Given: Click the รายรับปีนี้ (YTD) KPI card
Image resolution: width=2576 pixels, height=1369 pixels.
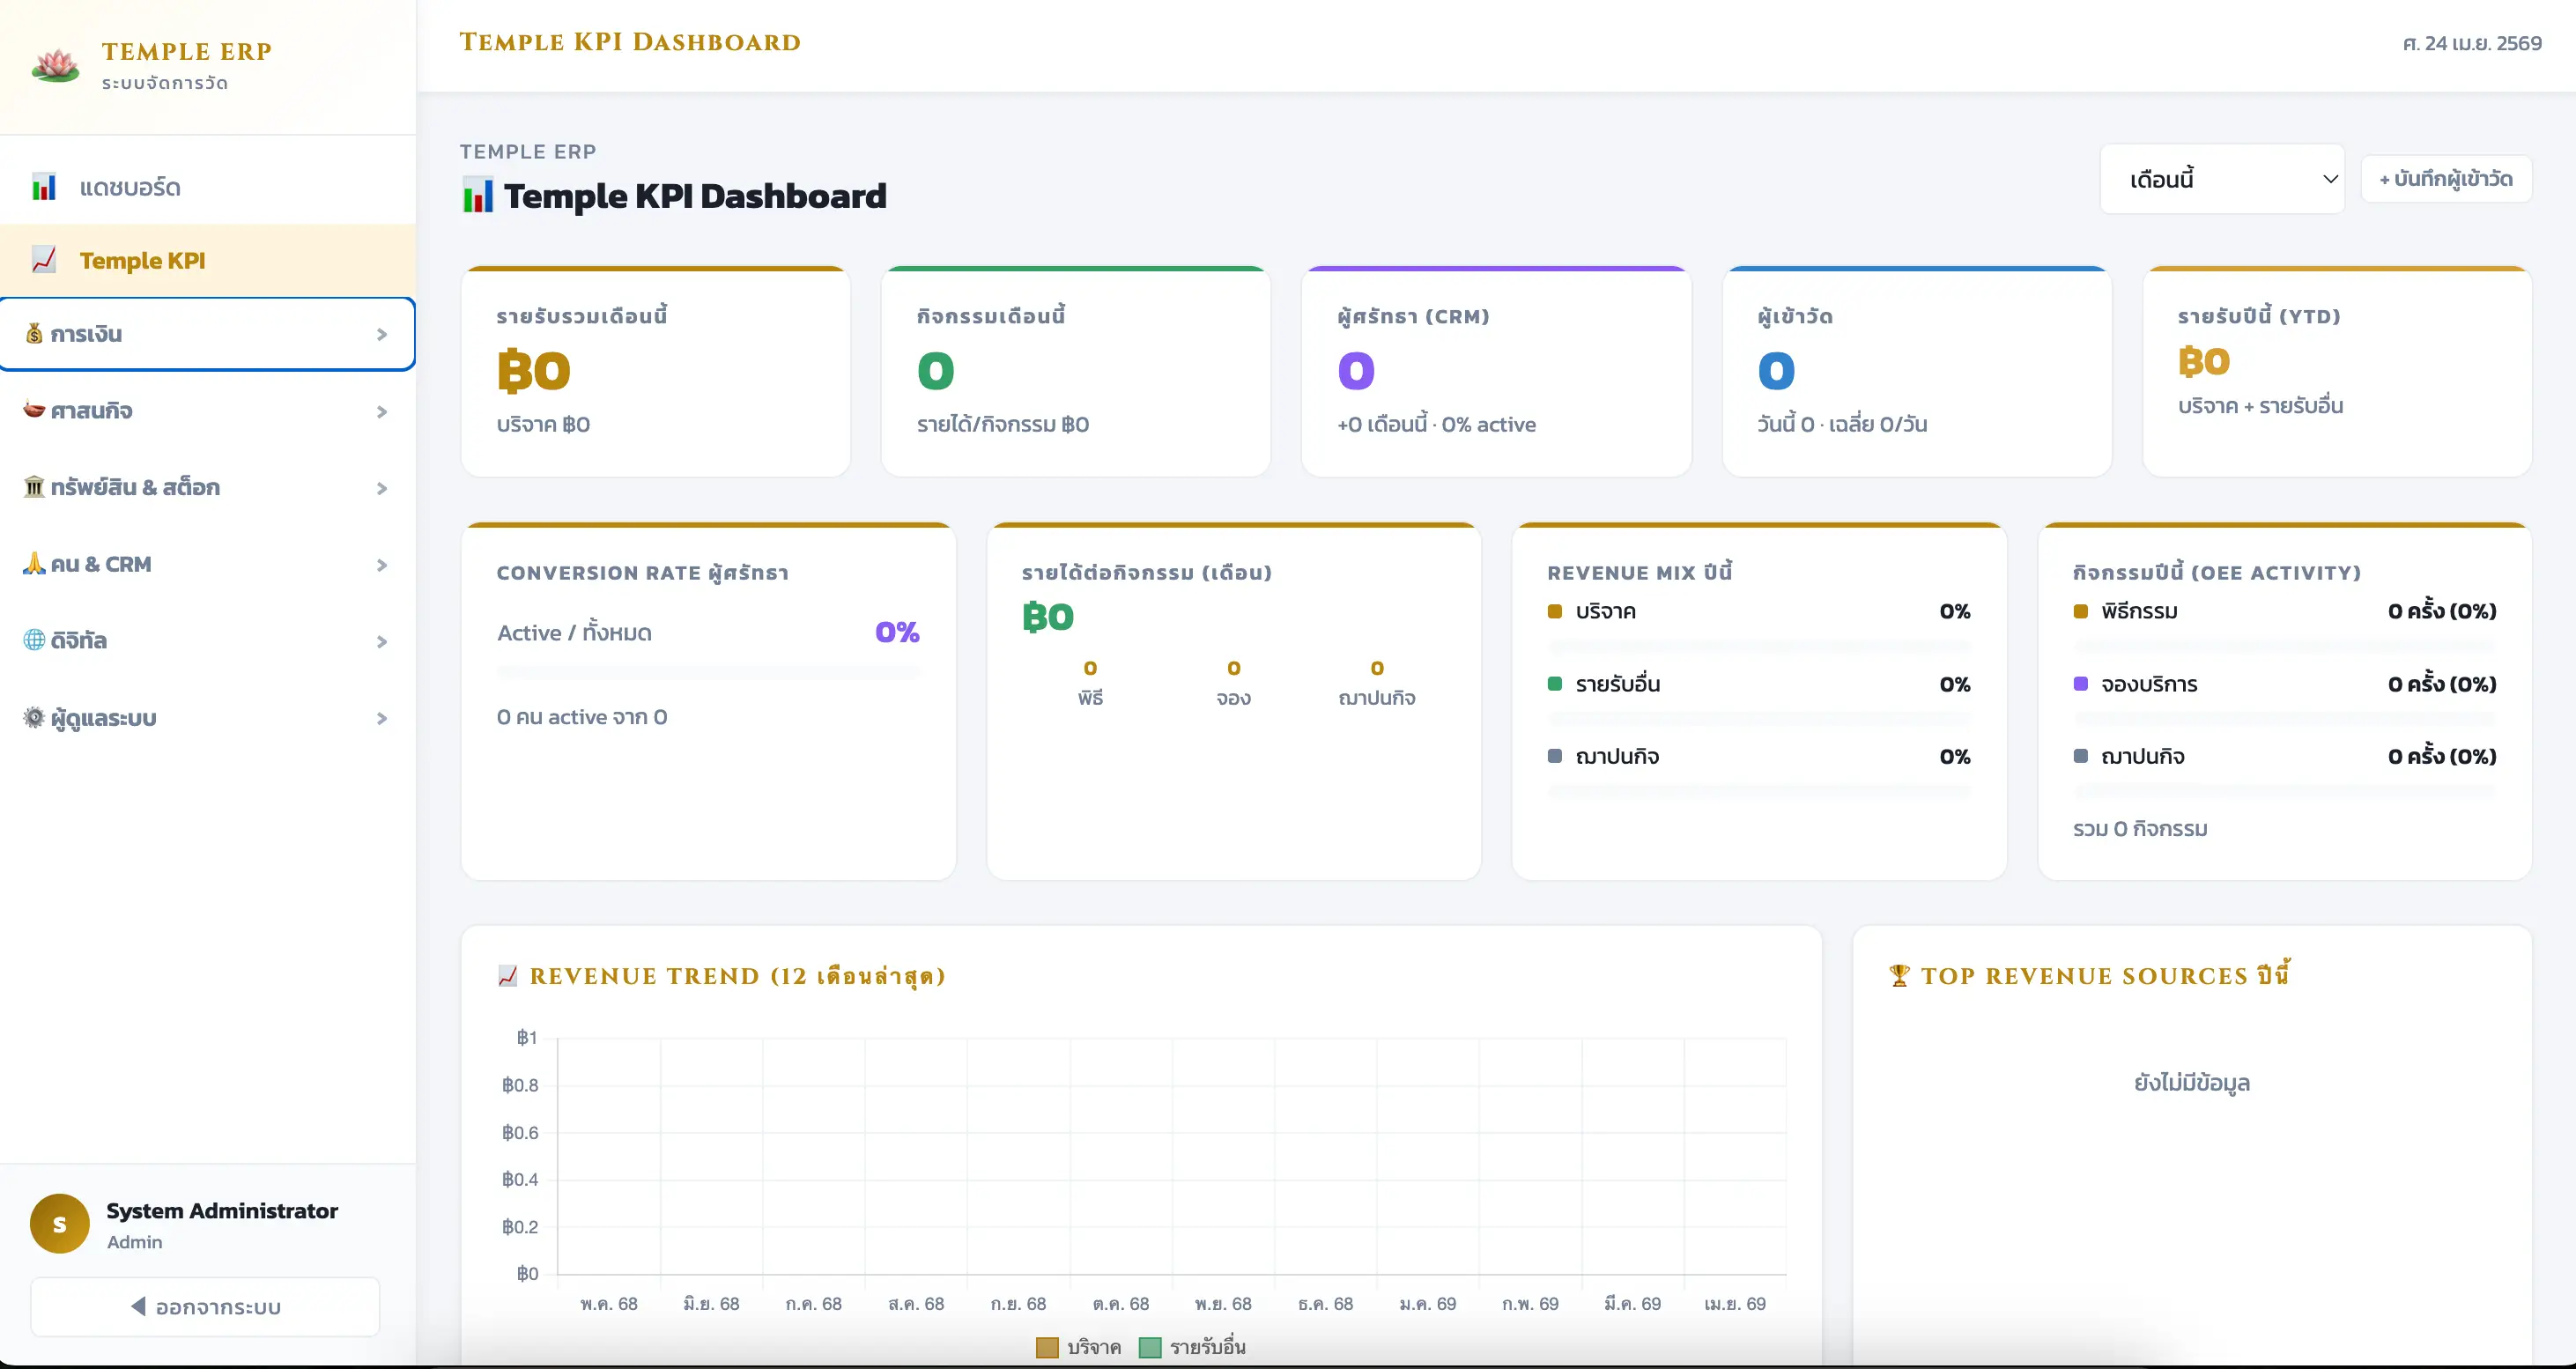Looking at the screenshot, I should pos(2337,372).
